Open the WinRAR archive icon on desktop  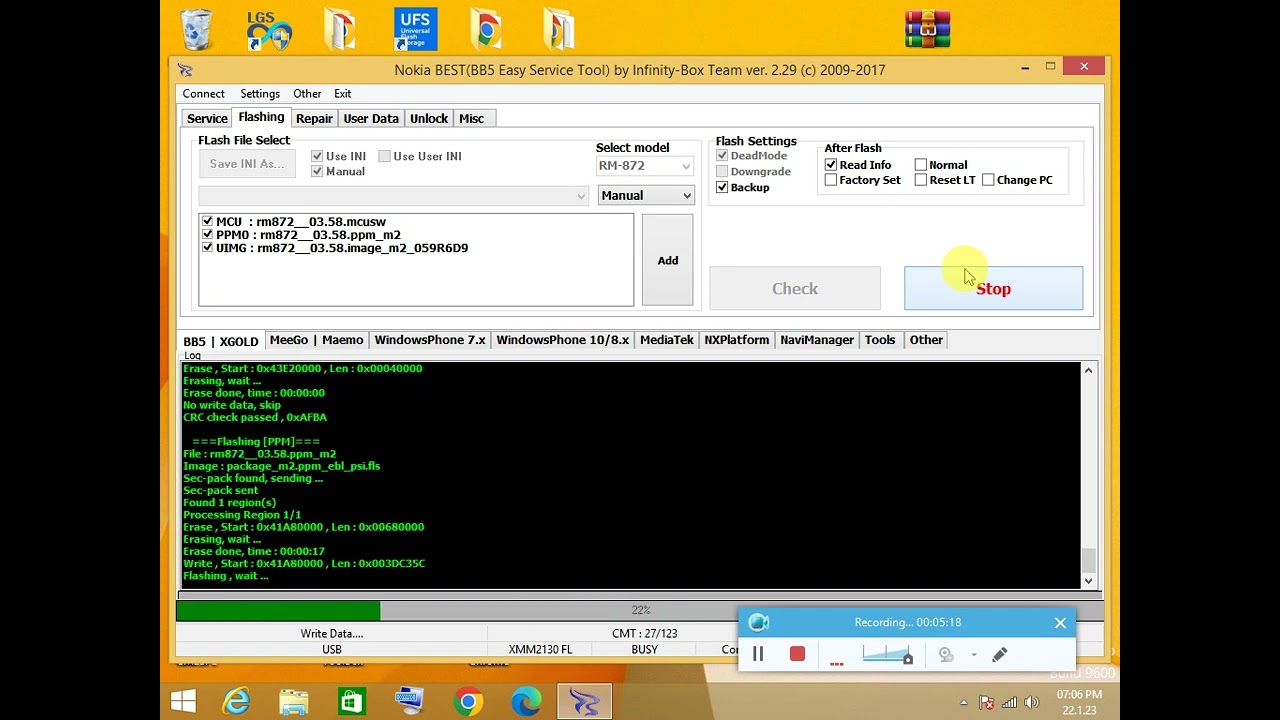927,29
